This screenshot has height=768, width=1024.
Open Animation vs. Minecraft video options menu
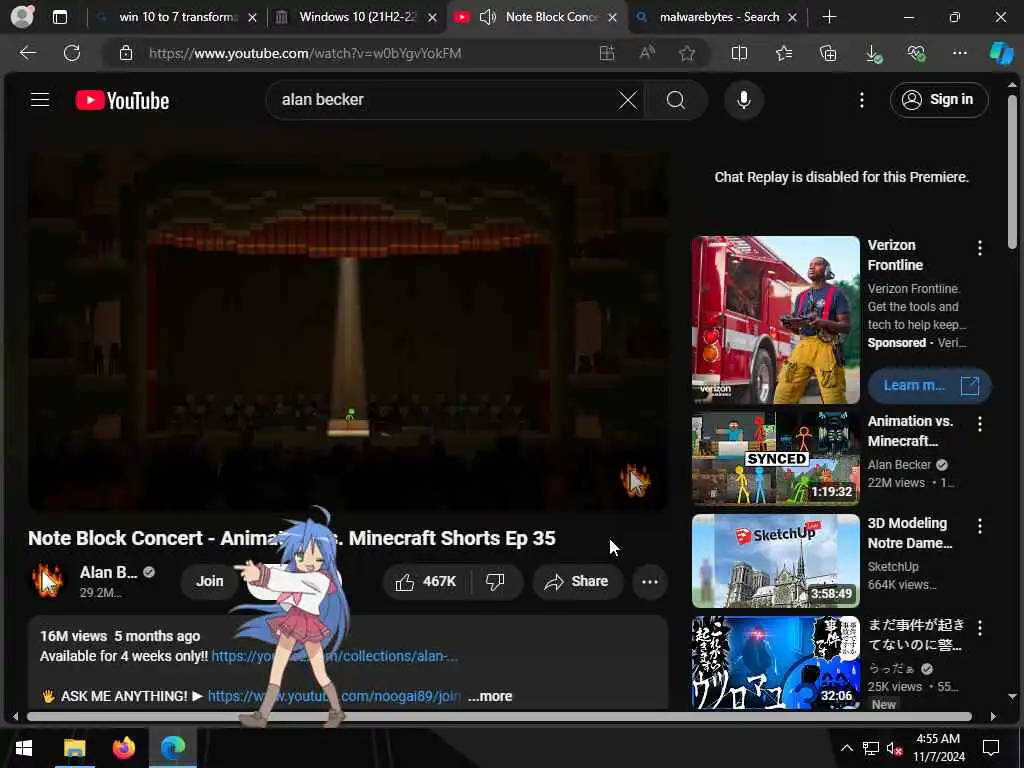(x=980, y=424)
